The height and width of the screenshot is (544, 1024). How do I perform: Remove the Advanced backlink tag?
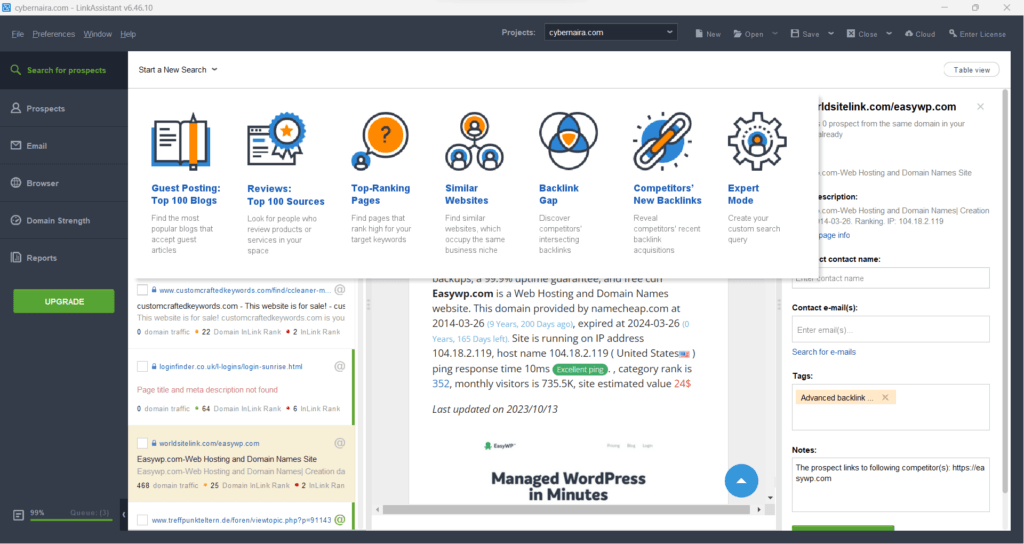[885, 398]
